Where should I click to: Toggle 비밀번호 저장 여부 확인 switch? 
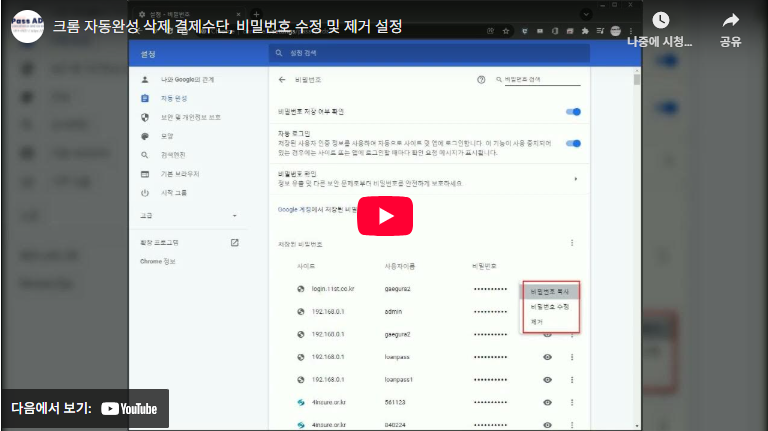[573, 112]
